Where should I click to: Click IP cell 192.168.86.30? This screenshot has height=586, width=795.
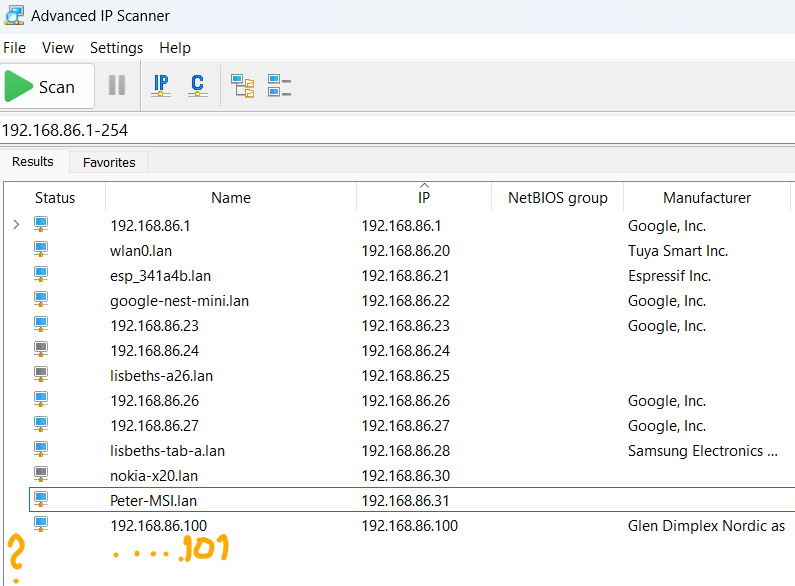[x=406, y=476]
